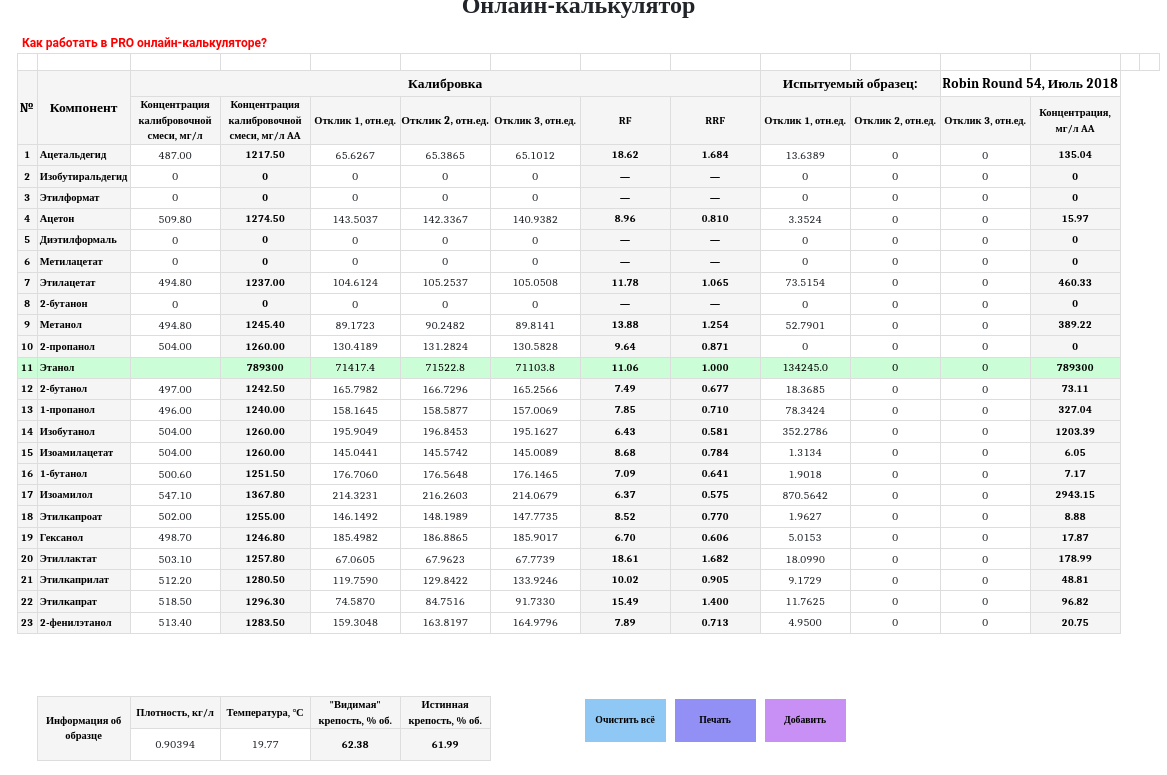The width and height of the screenshot is (1167, 775).
Task: Select the 2-фенилэтанол response 3 value 164.9796
Action: pyautogui.click(x=535, y=623)
